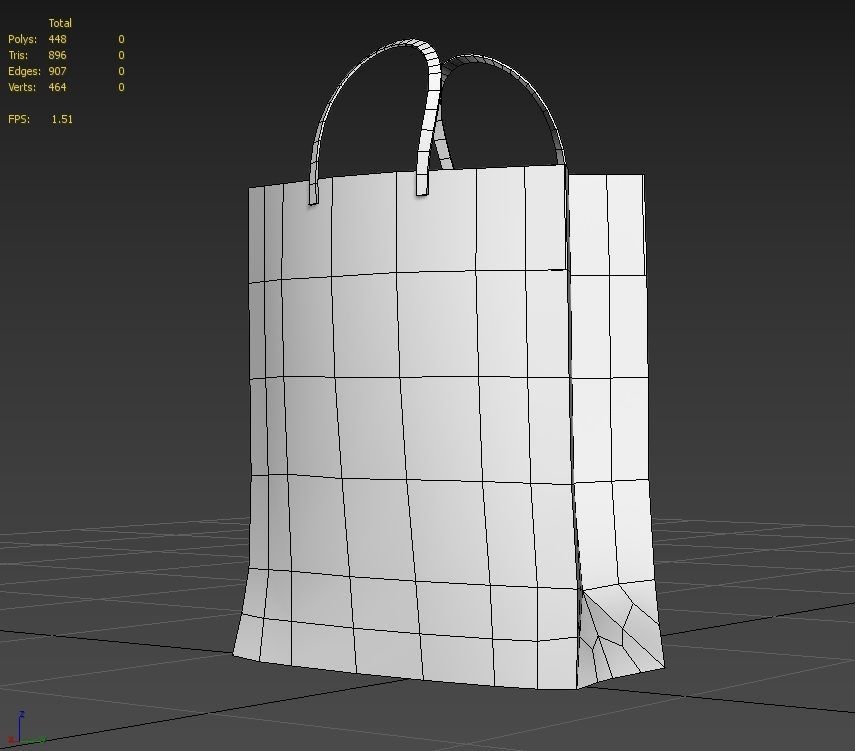
Task: Click the 'Verts:' statistics label
Action: [22, 87]
